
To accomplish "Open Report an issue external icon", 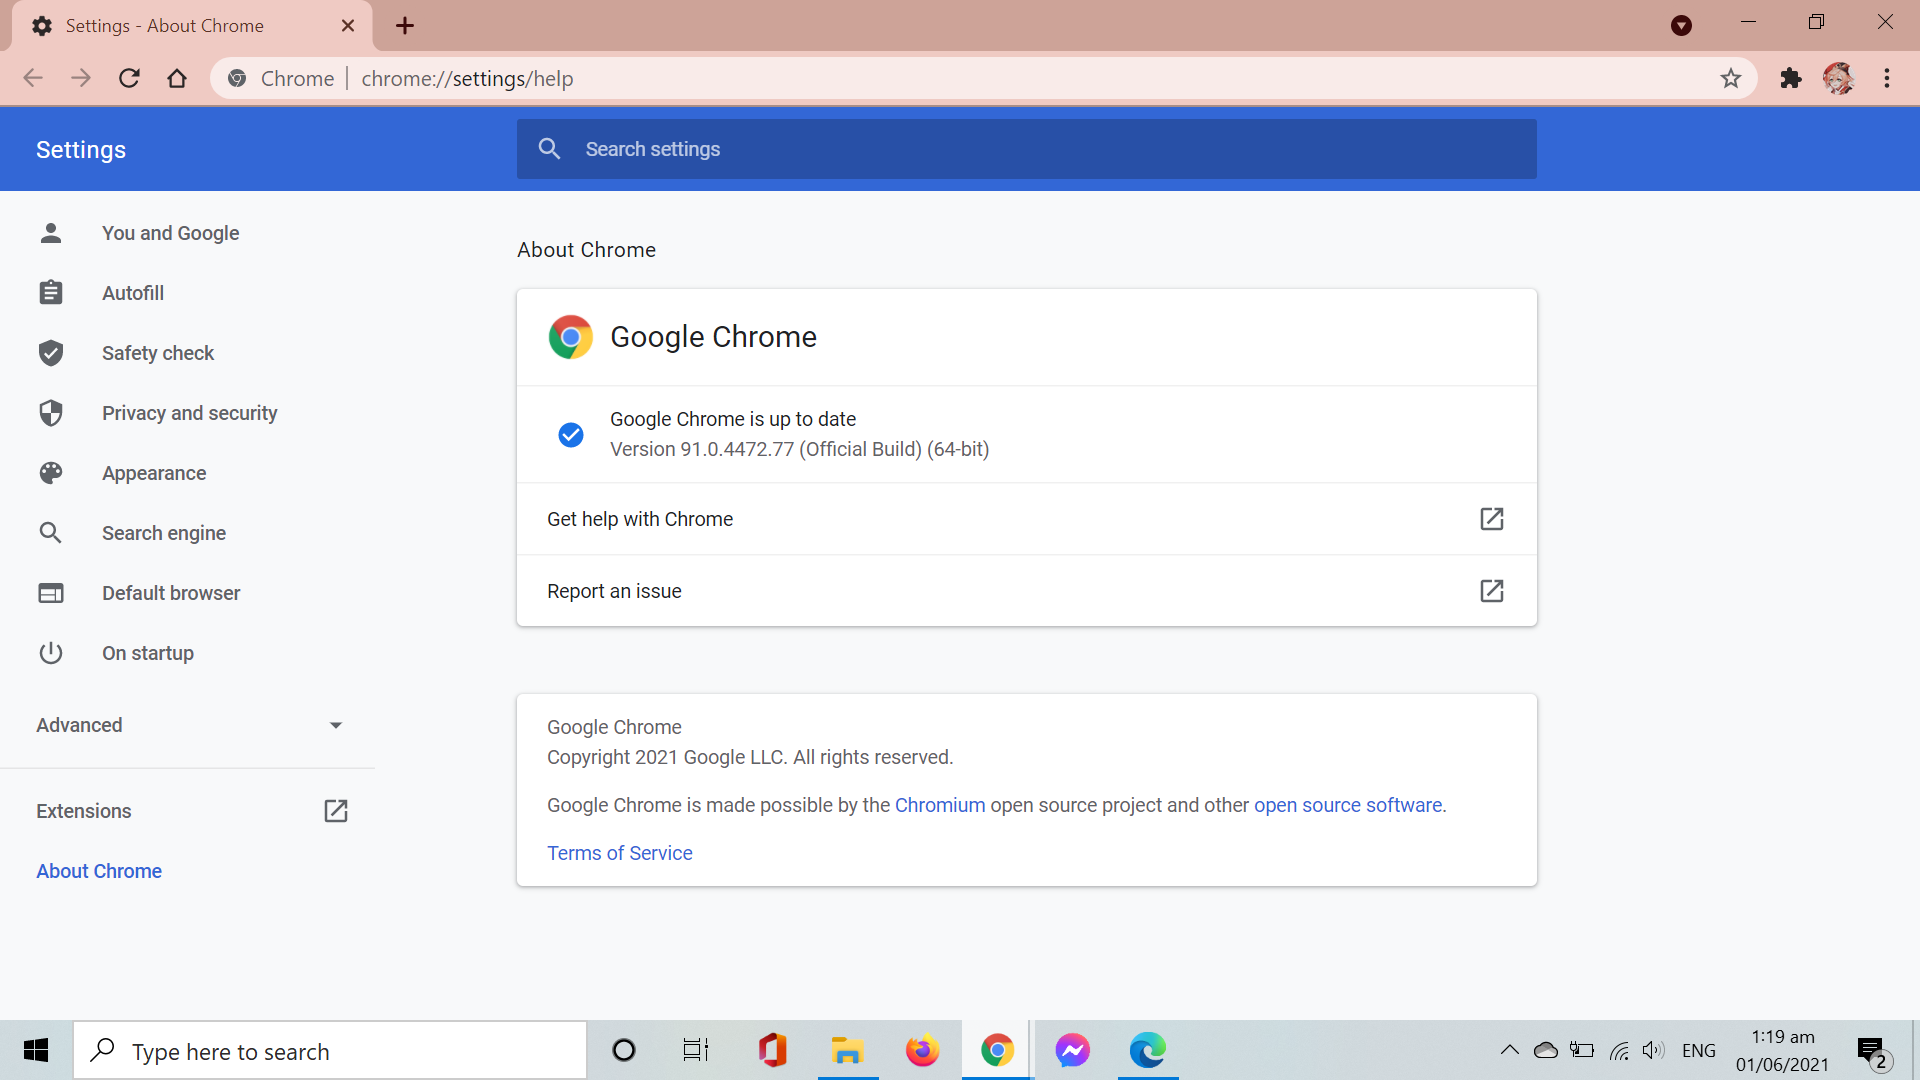I will [1491, 591].
